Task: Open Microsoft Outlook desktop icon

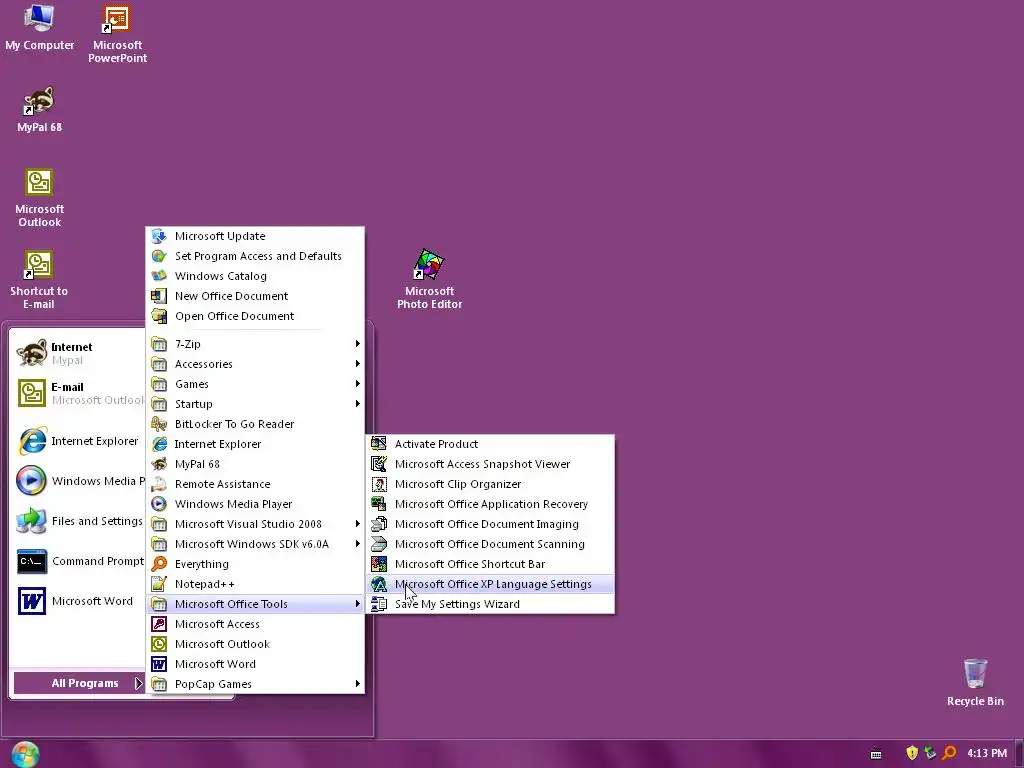Action: pyautogui.click(x=39, y=198)
